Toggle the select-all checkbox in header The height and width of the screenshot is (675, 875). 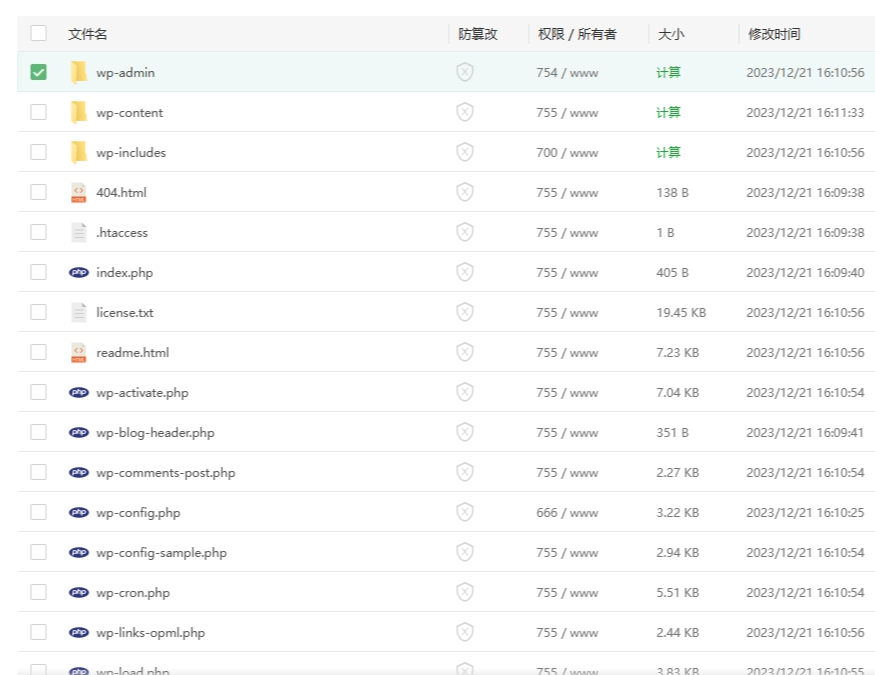(39, 33)
